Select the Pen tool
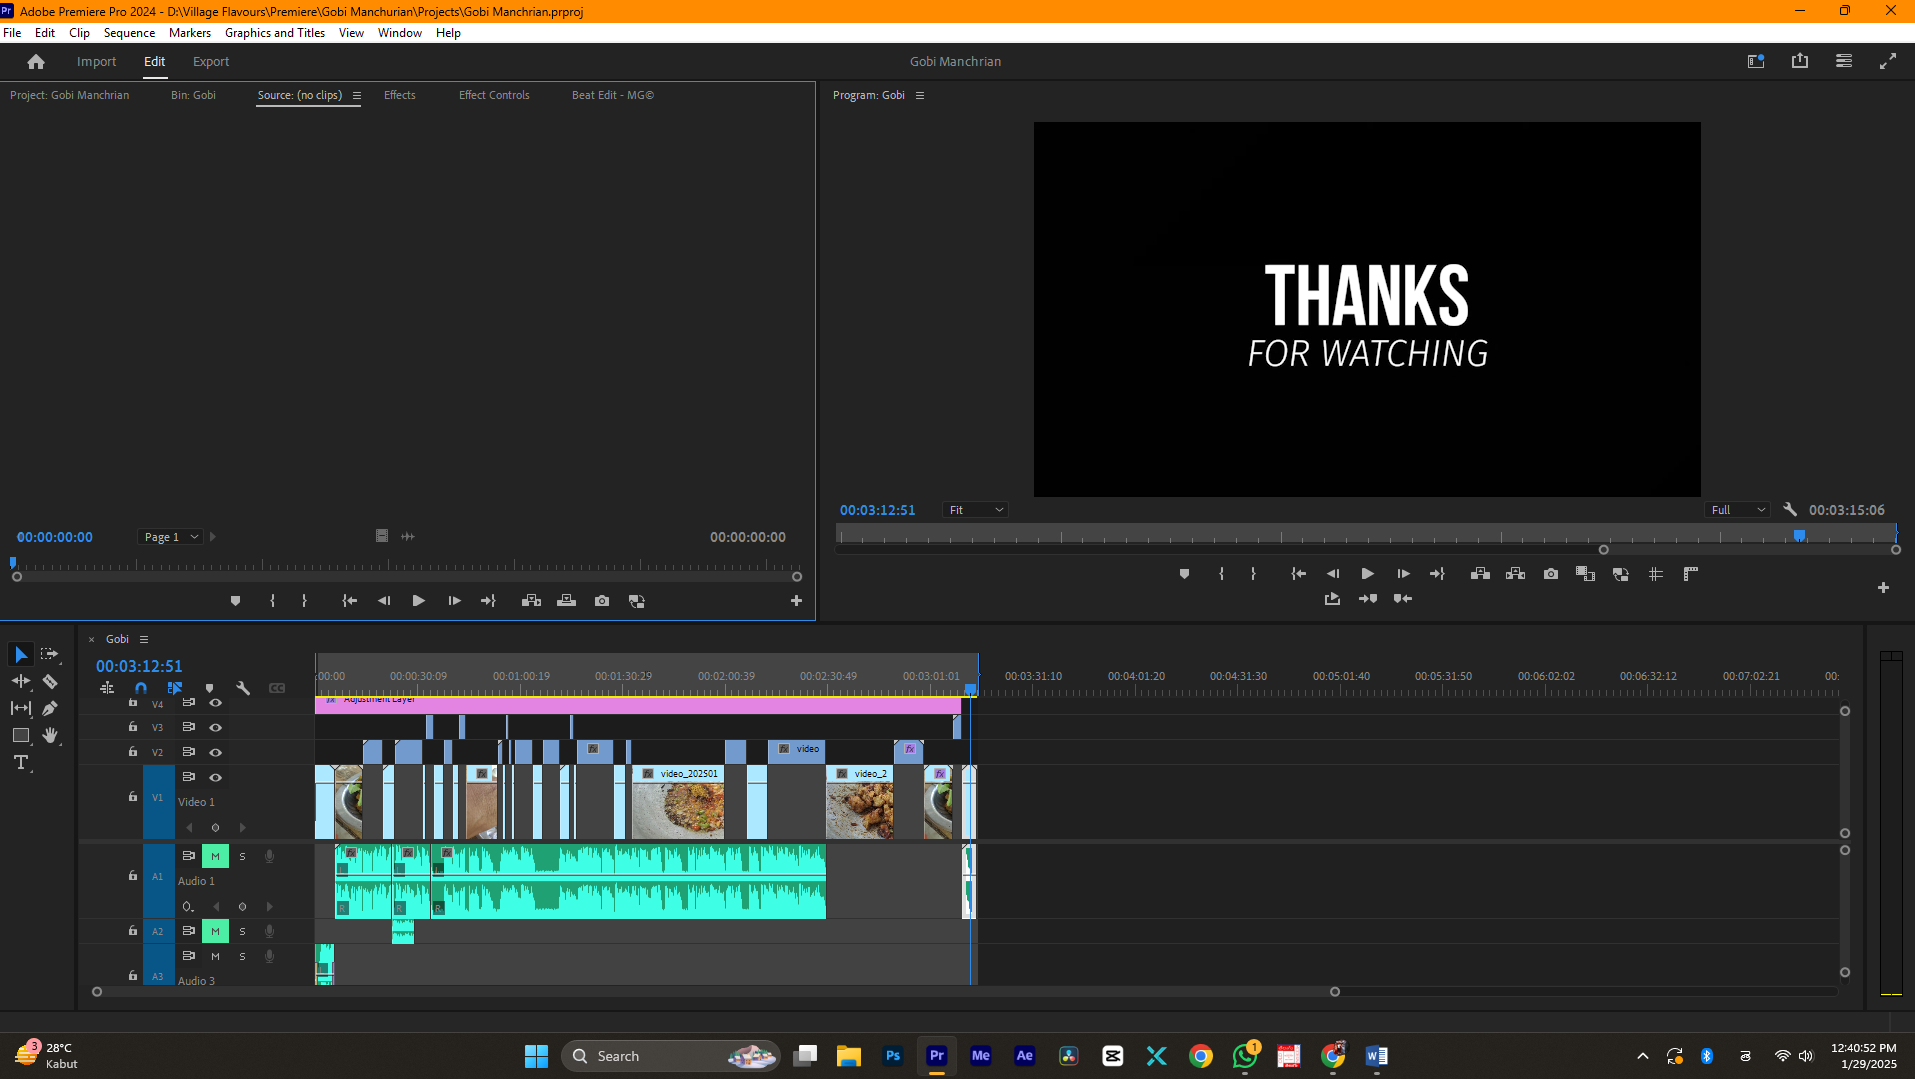This screenshot has width=1915, height=1079. [x=50, y=708]
